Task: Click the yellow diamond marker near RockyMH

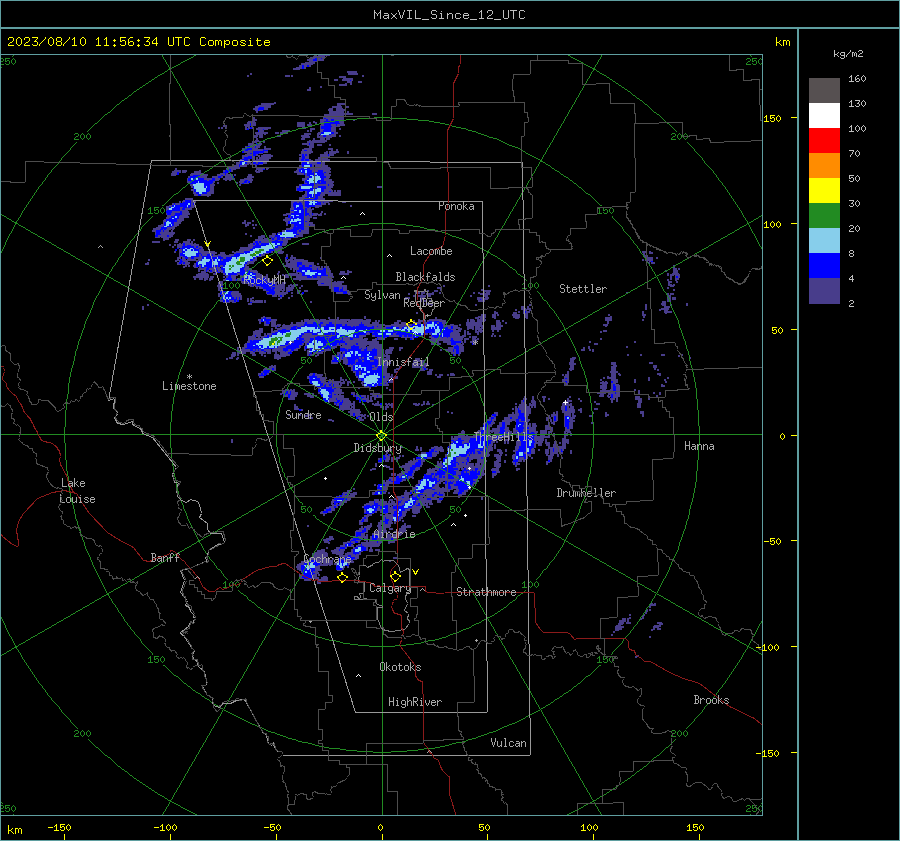Action: pos(267,261)
